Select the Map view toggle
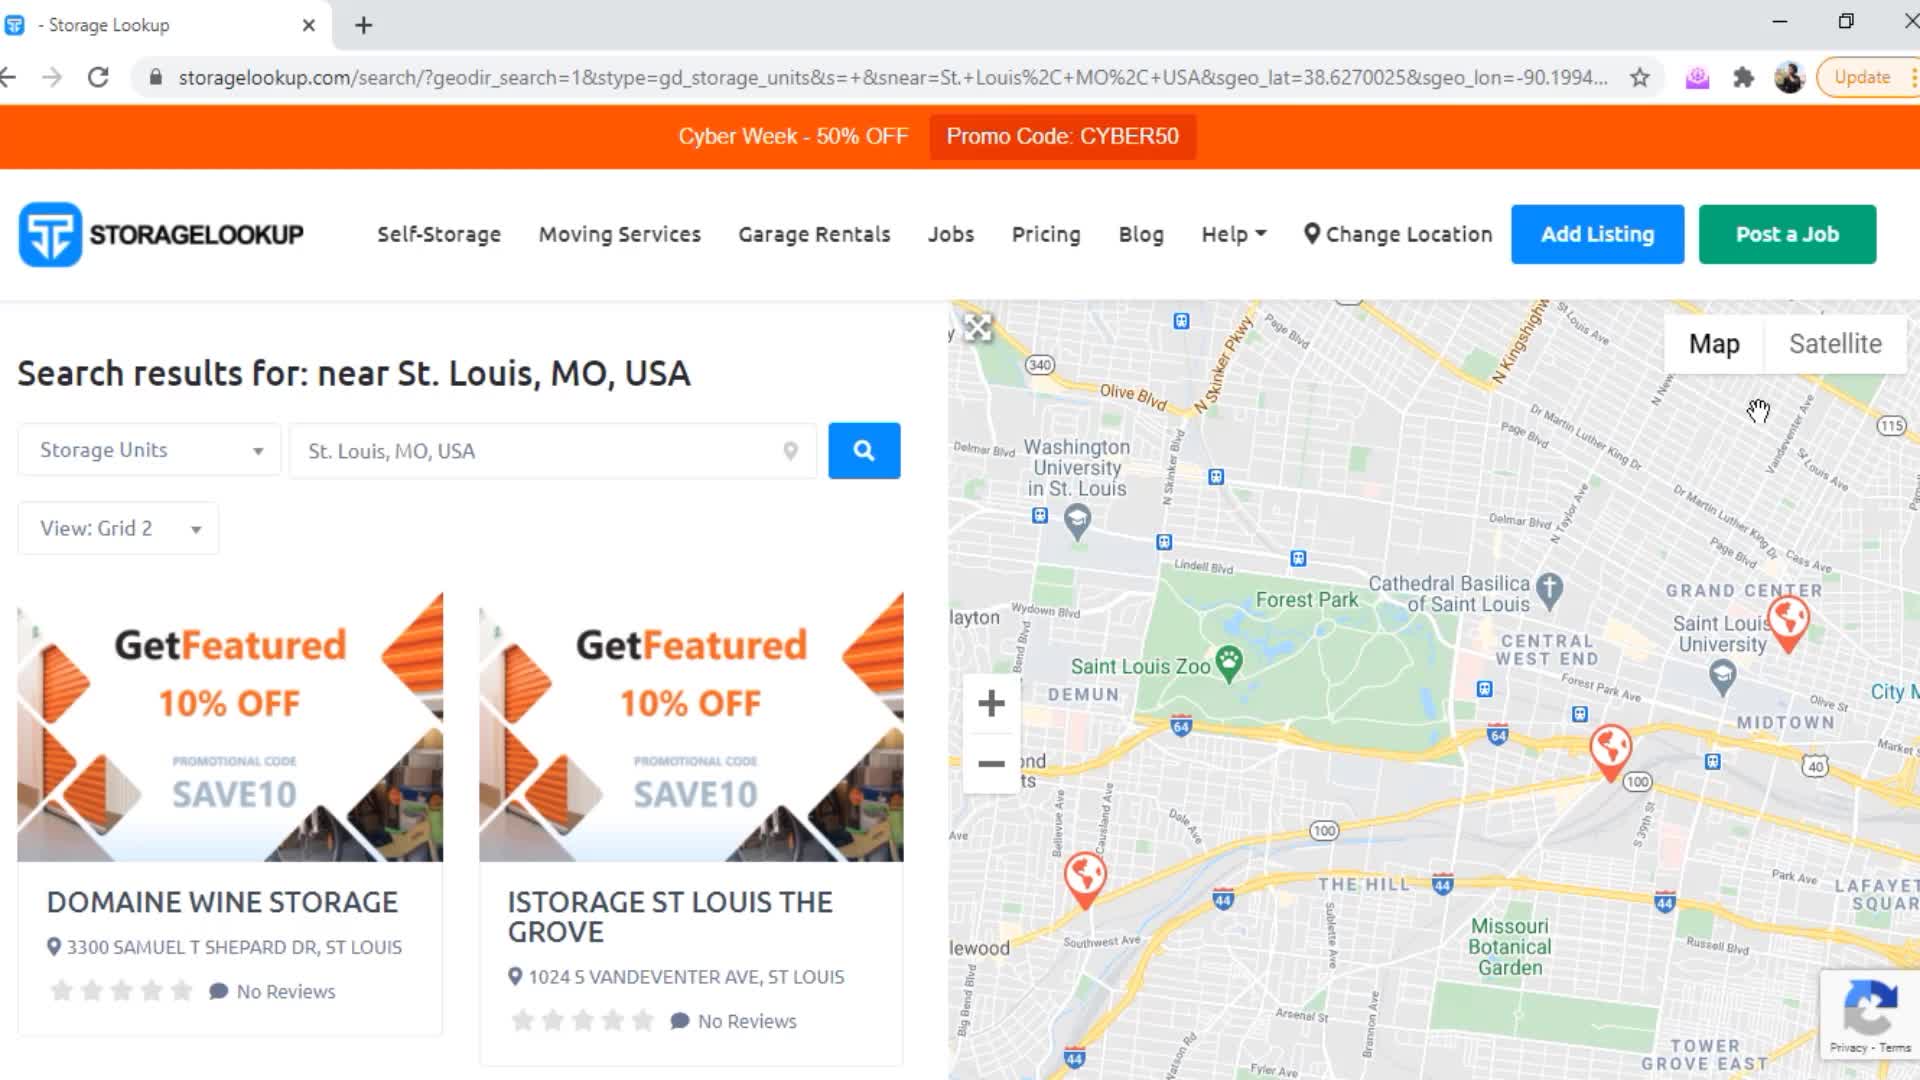This screenshot has width=1920, height=1080. (1714, 343)
